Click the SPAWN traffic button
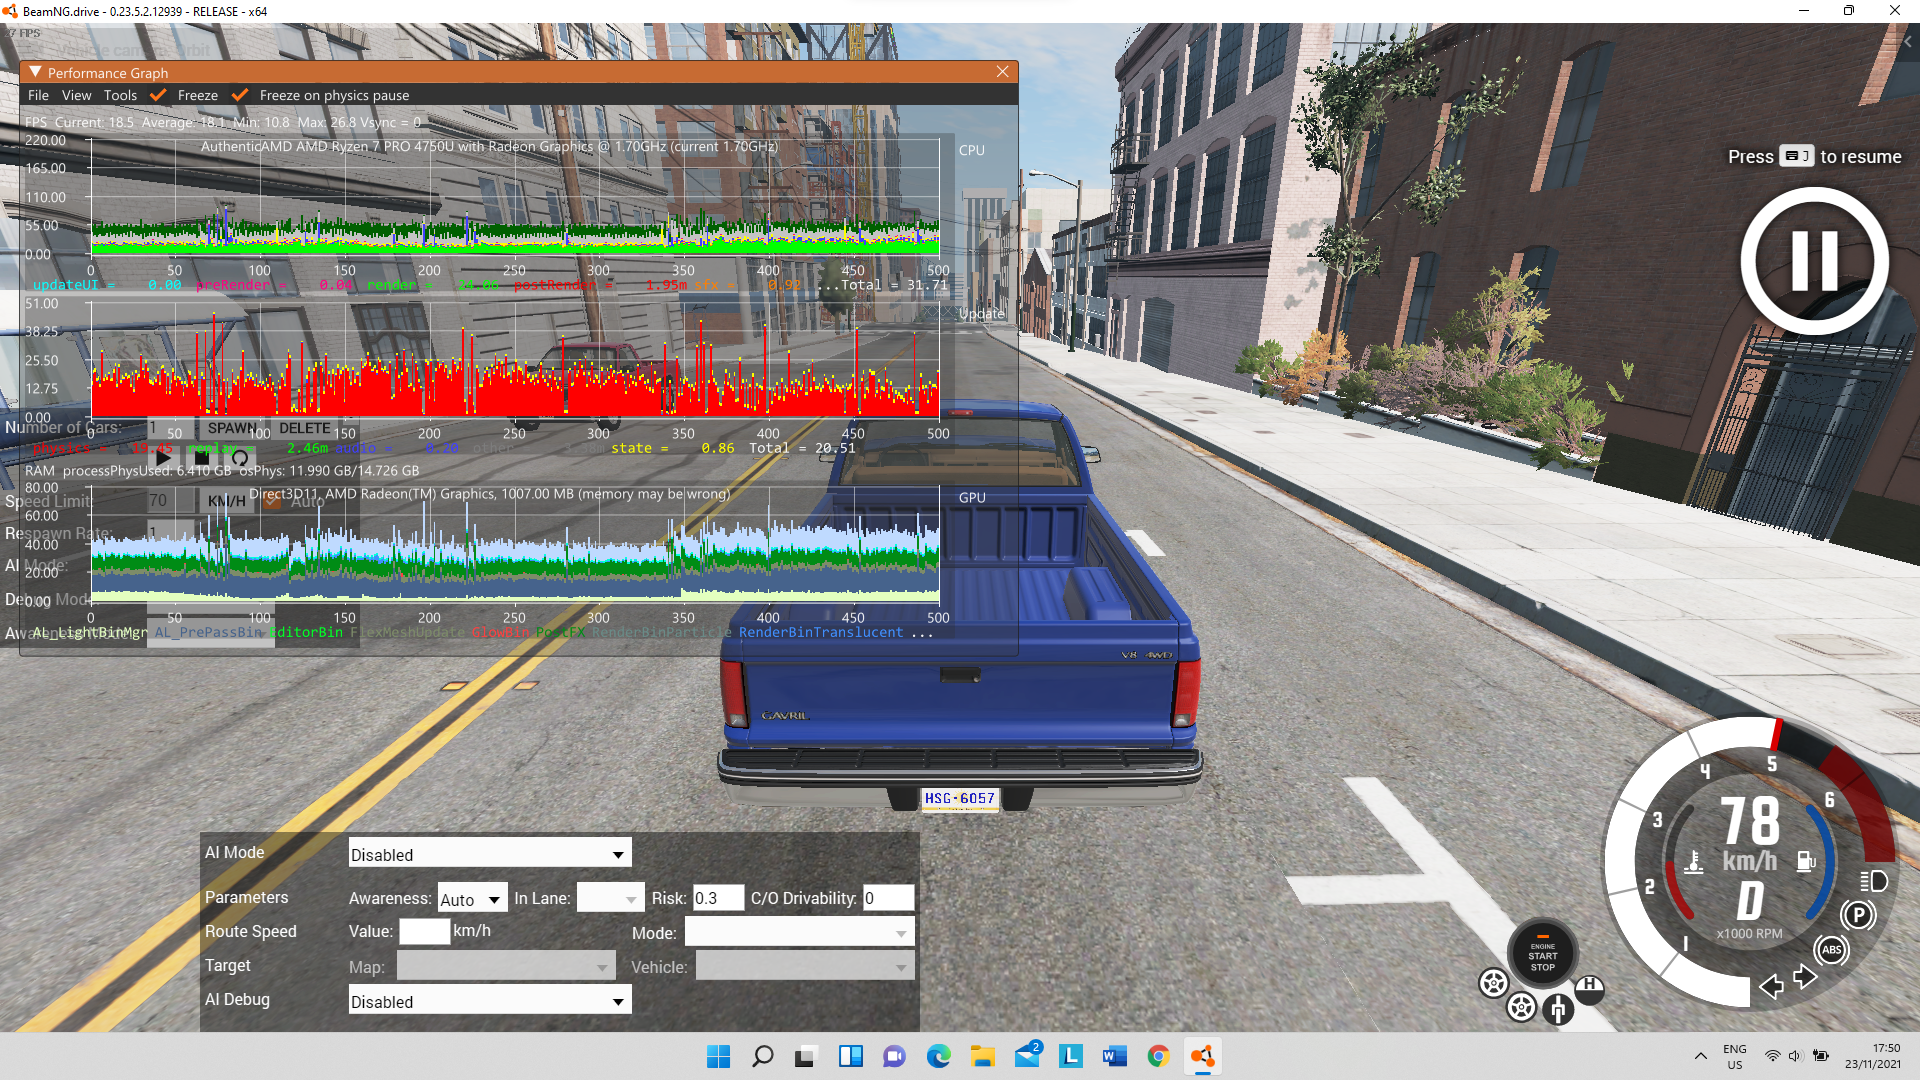Viewport: 1920px width, 1080px height. point(231,428)
